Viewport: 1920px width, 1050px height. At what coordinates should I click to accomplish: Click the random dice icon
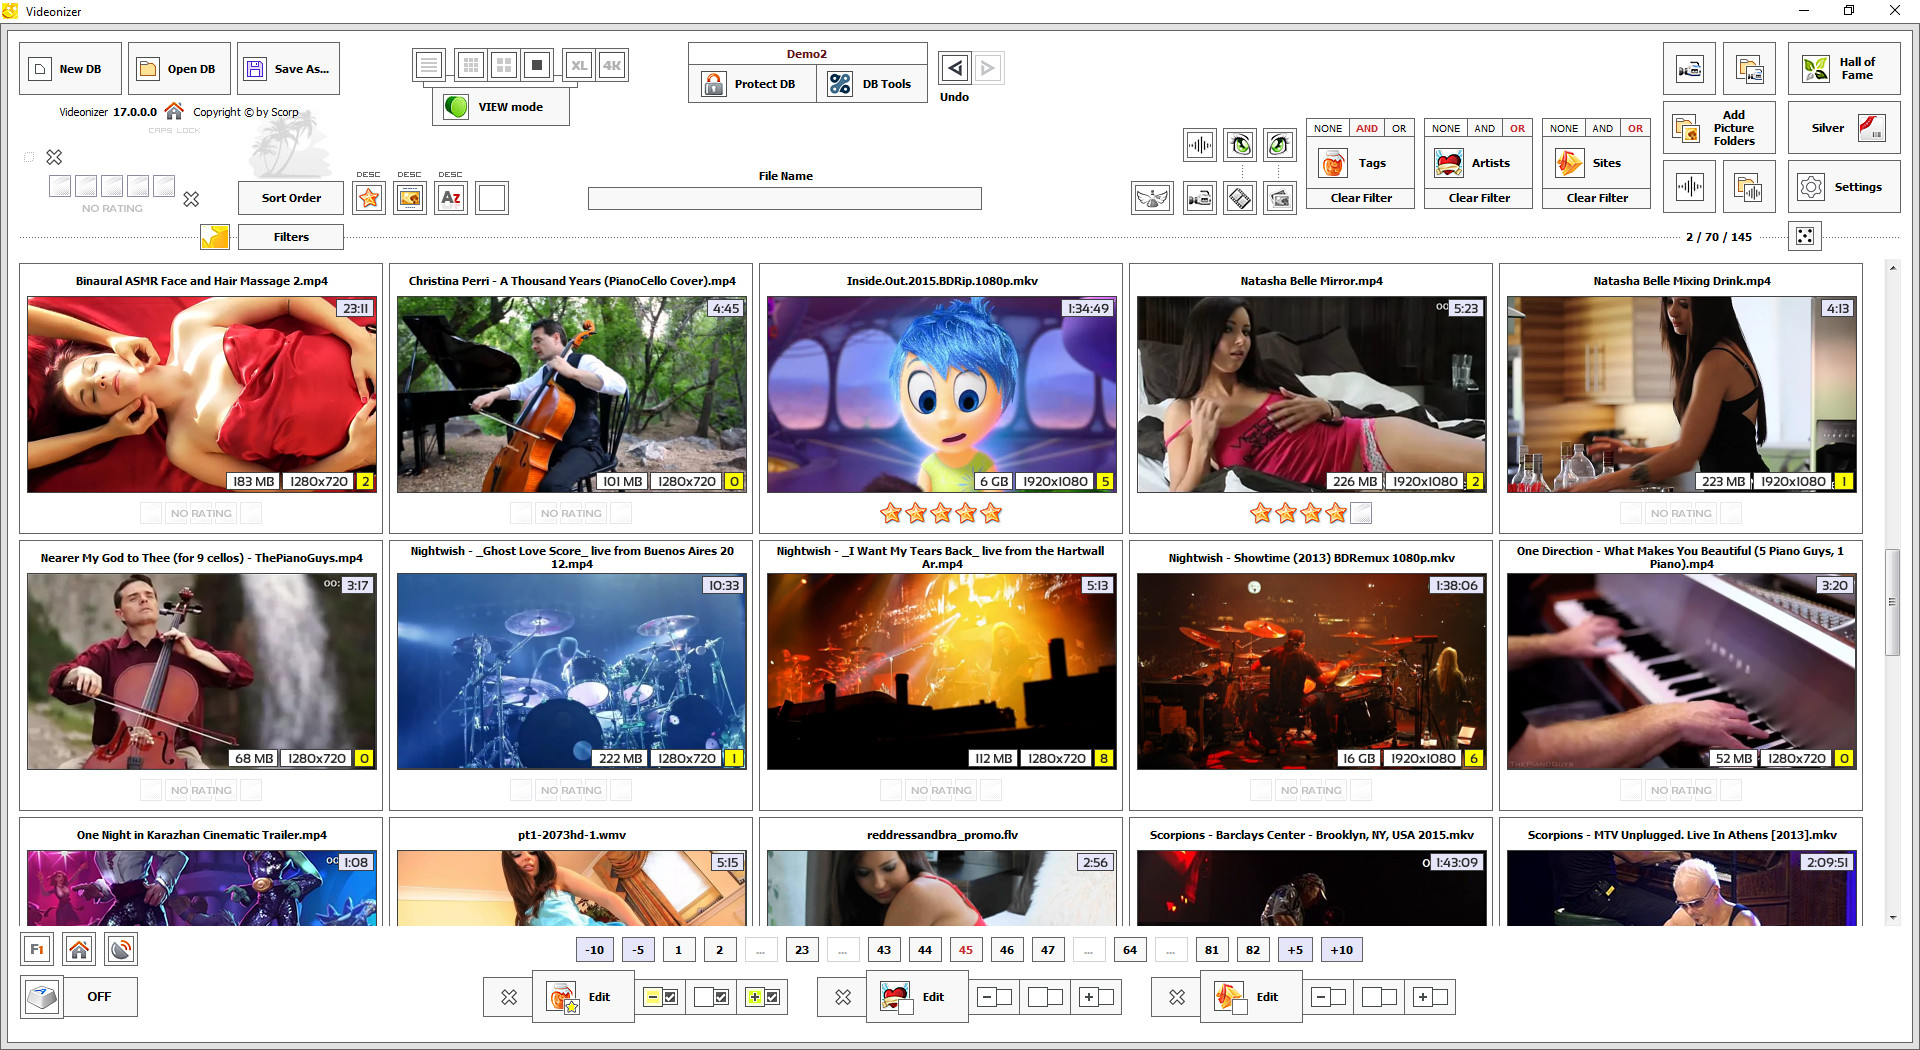pyautogui.click(x=1805, y=236)
